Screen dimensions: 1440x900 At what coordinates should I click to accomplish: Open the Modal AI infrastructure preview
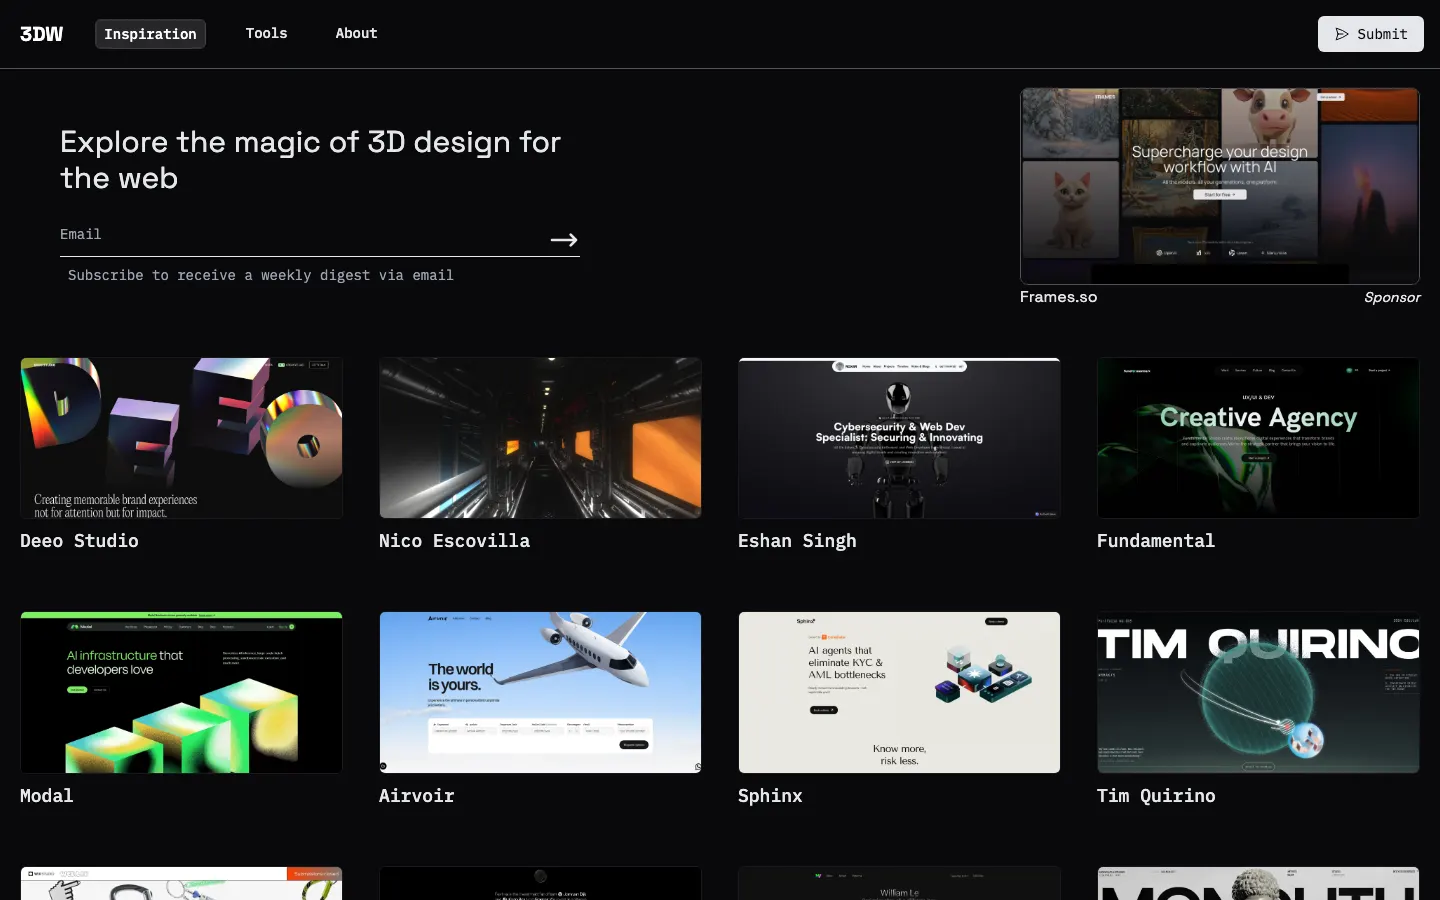tap(181, 692)
